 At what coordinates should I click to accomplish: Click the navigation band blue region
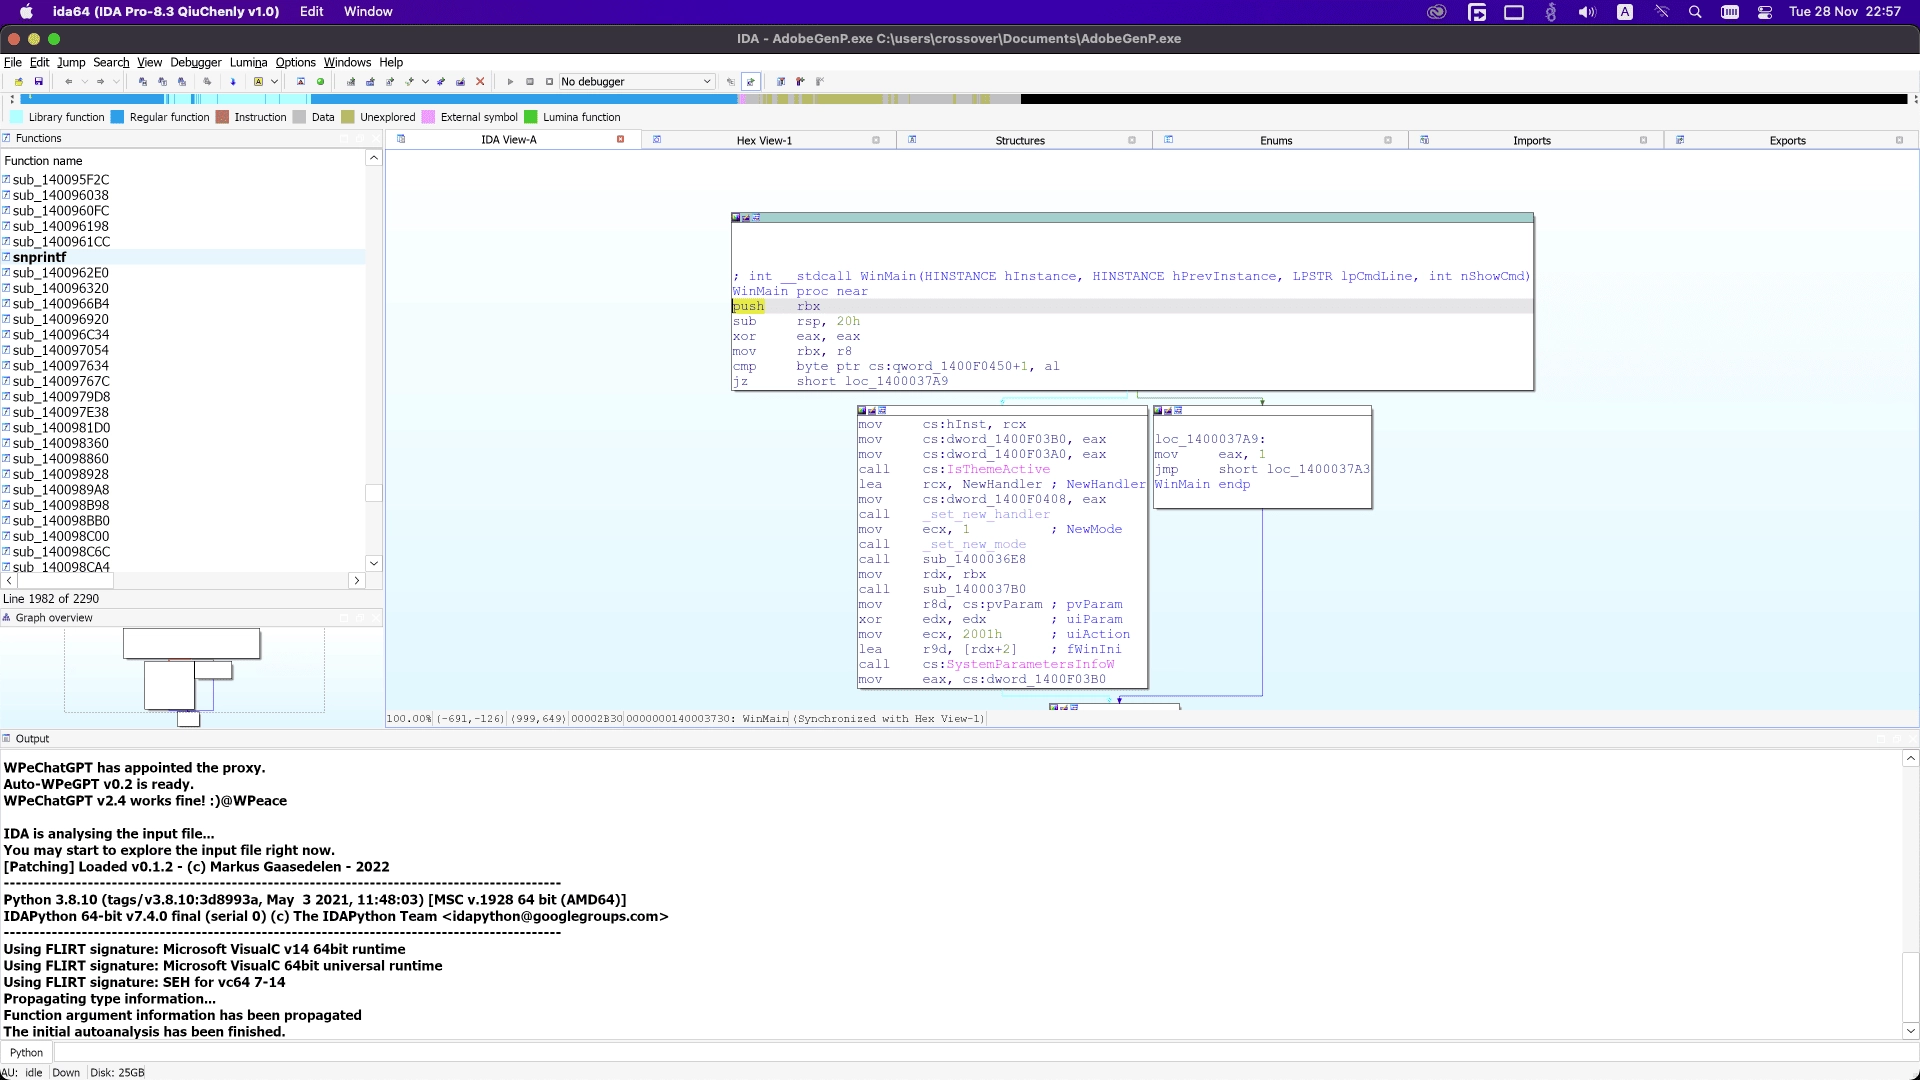tap(524, 99)
